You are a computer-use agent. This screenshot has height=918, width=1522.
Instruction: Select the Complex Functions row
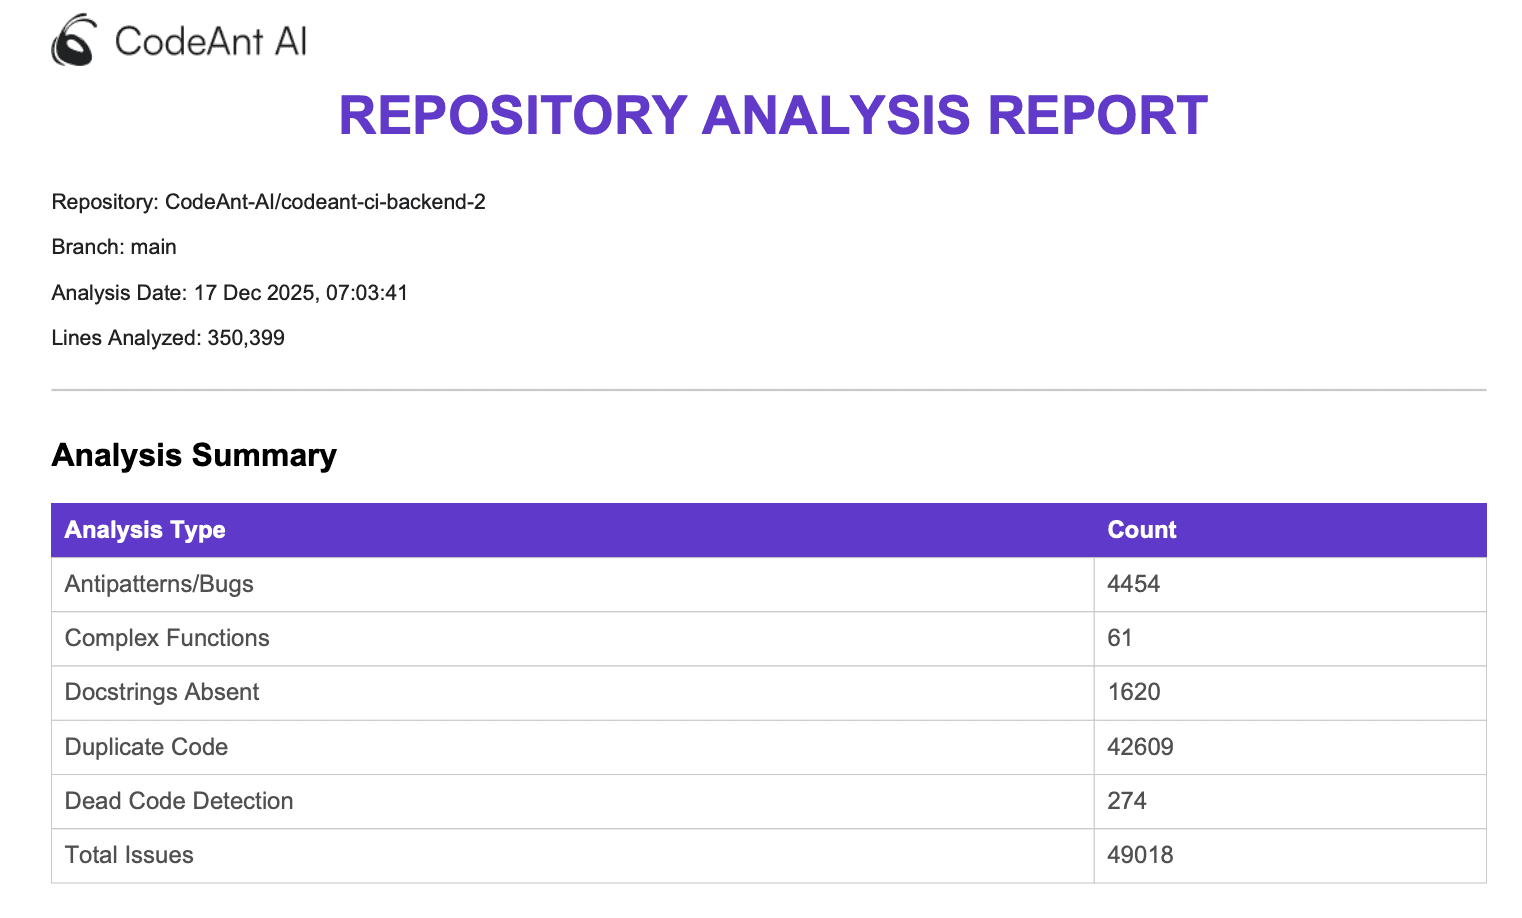(167, 638)
